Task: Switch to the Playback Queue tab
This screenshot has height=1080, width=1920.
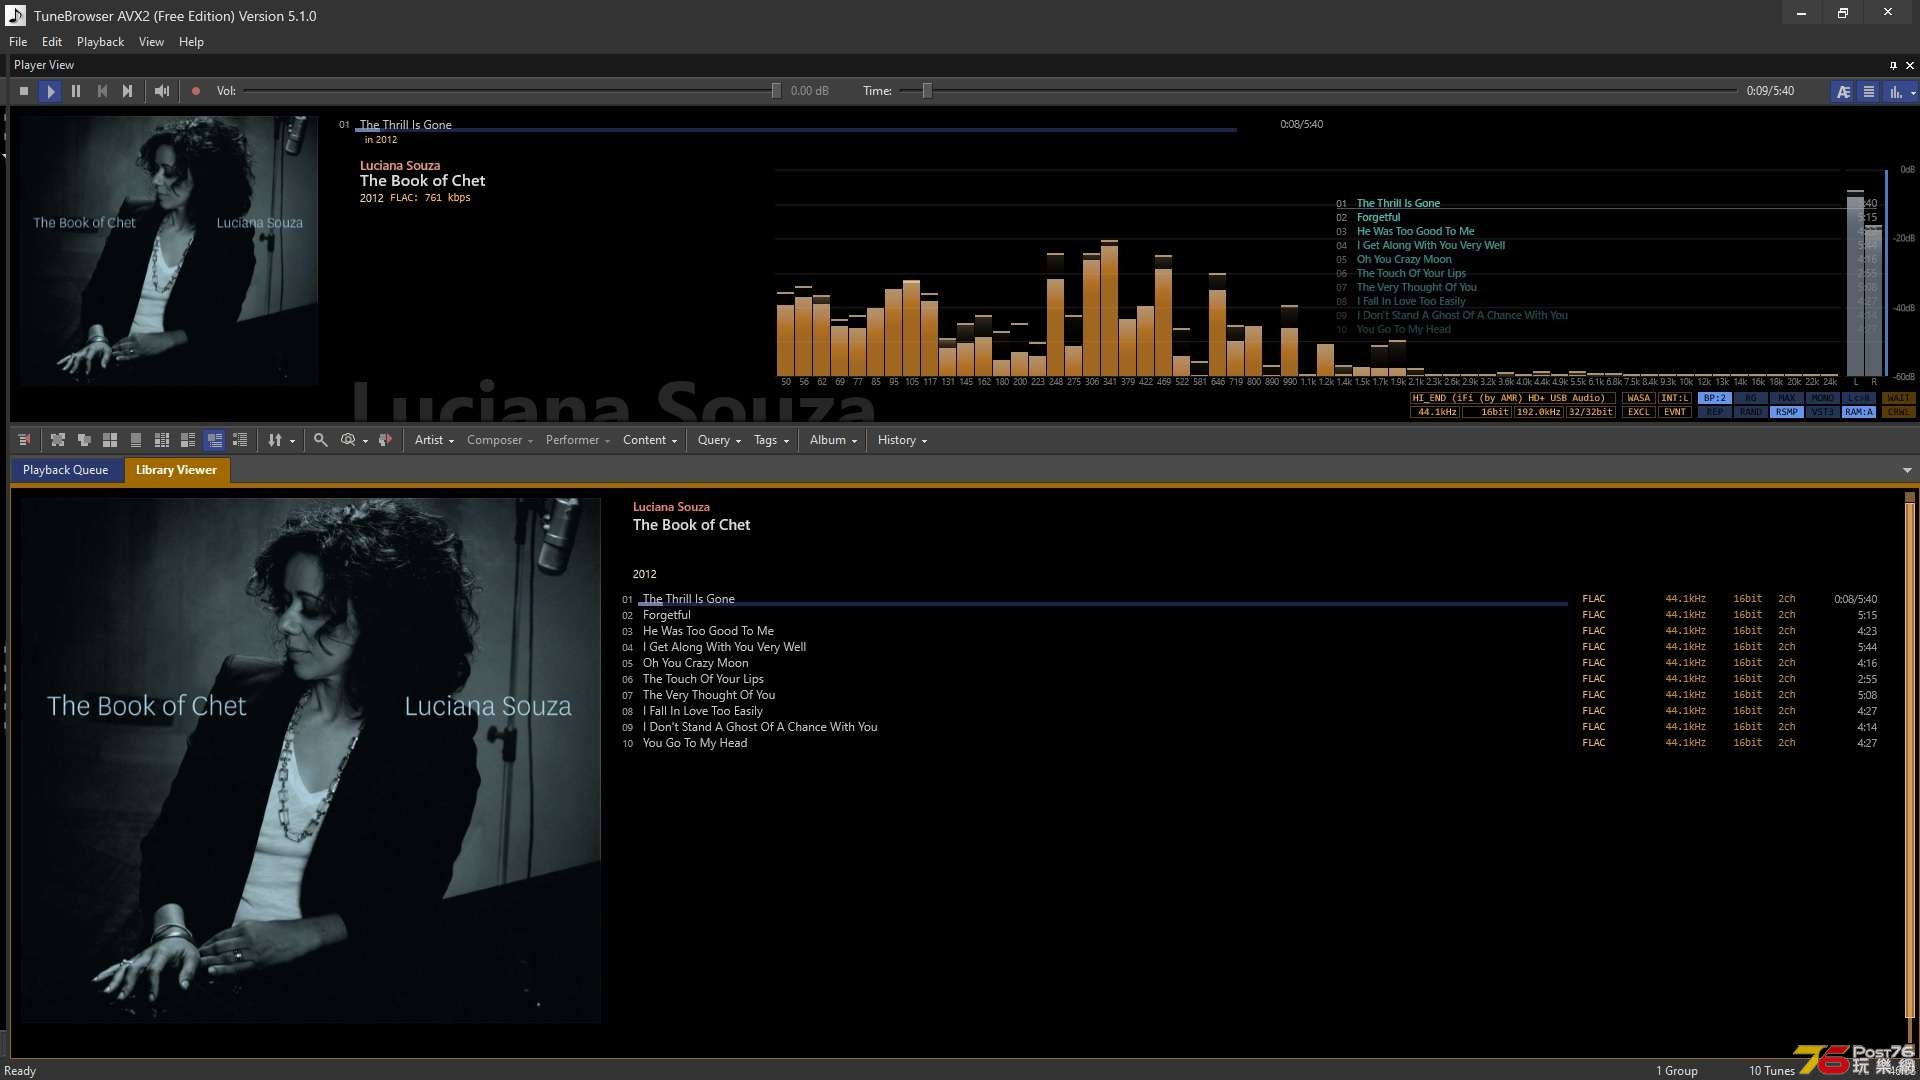Action: pos(66,470)
